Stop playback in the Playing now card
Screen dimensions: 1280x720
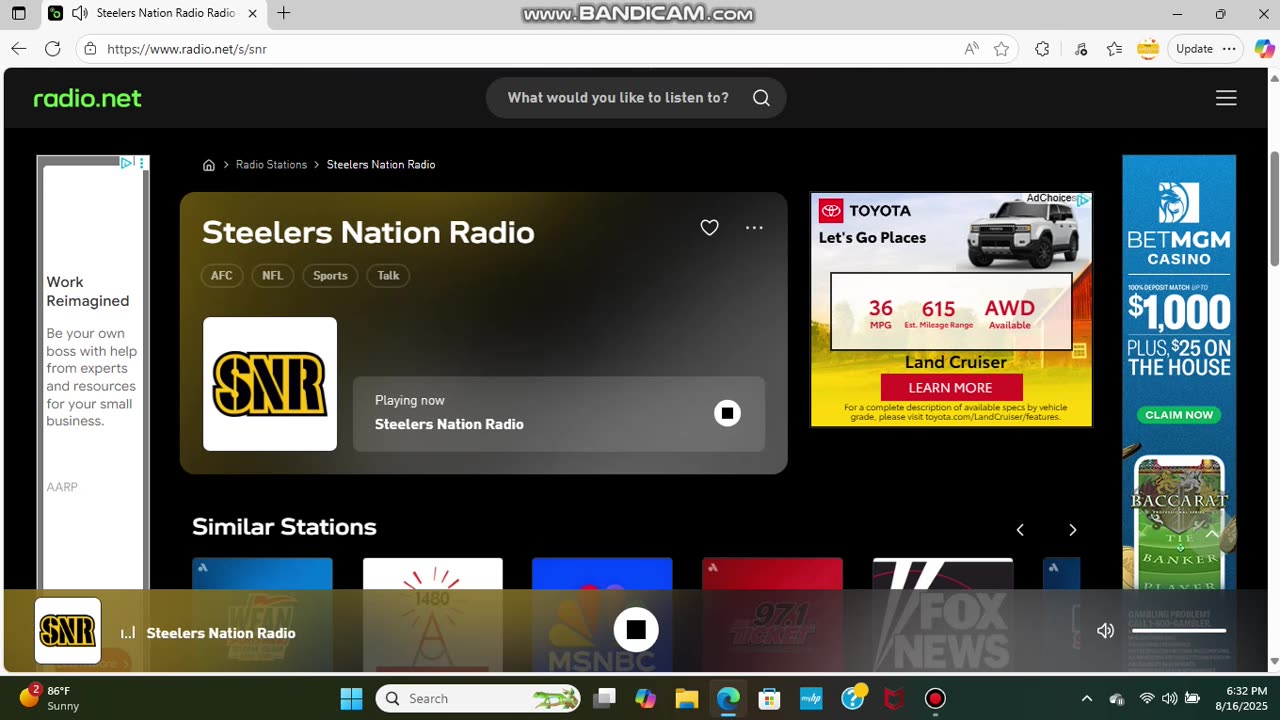pos(727,413)
